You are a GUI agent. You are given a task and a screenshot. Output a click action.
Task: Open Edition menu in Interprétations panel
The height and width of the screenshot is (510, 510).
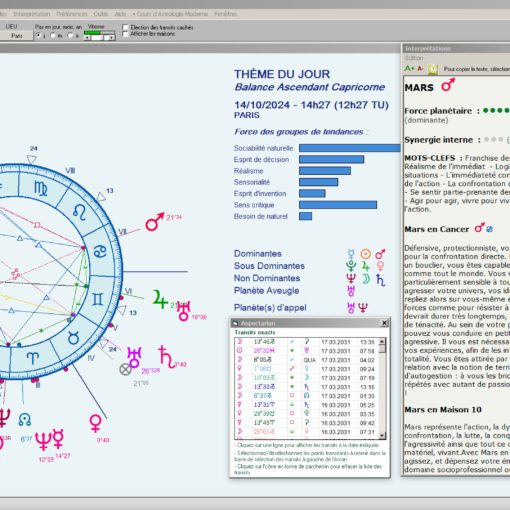pos(414,58)
